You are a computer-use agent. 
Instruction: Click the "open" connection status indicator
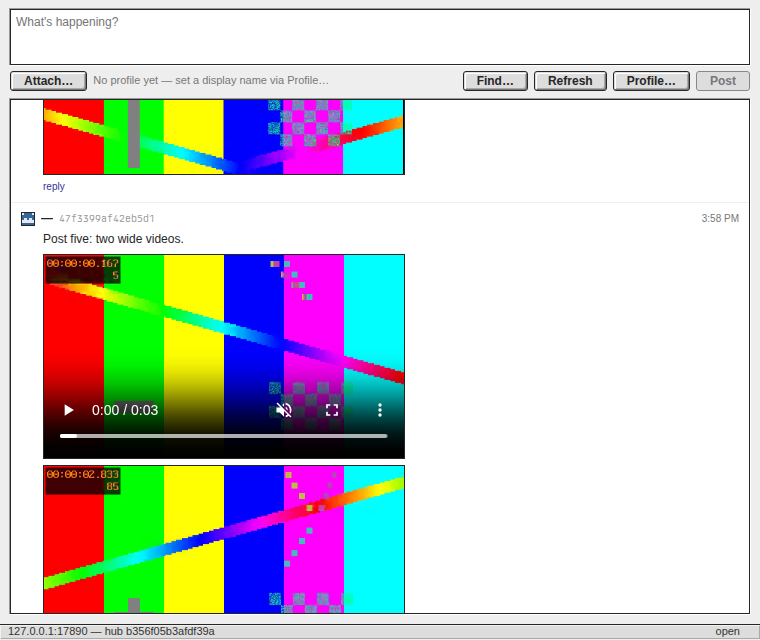(x=727, y=631)
